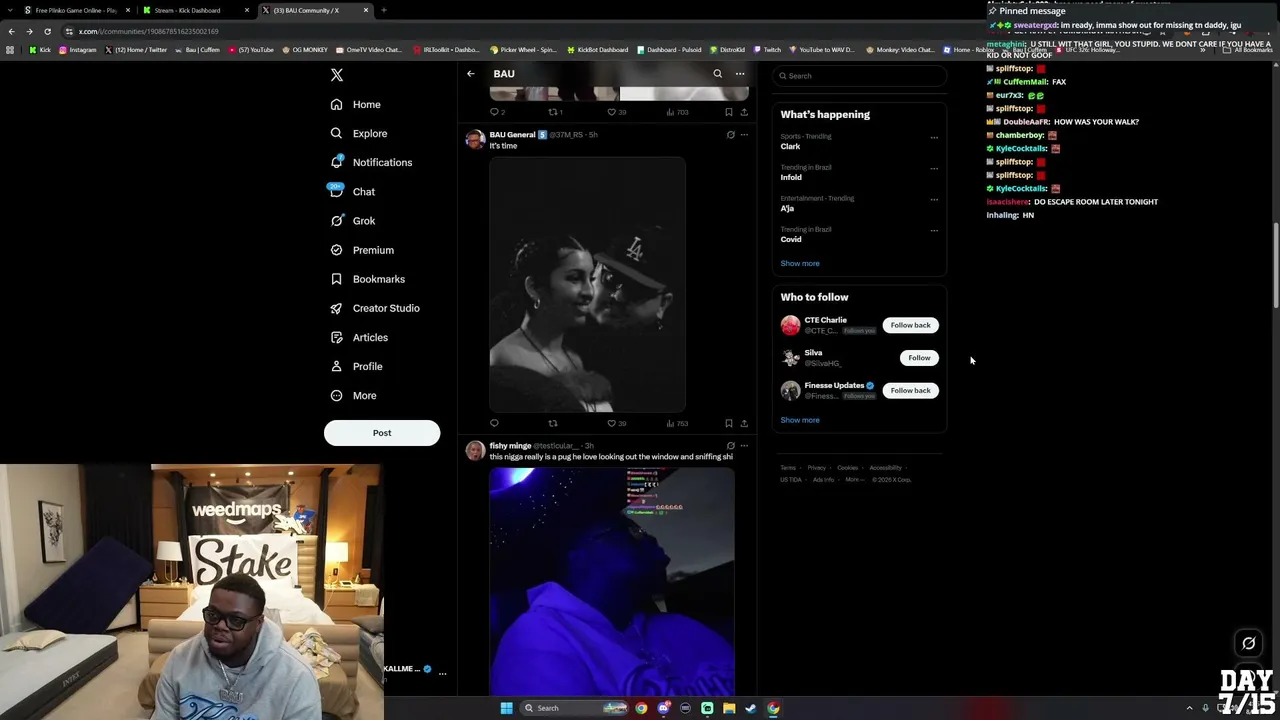
Task: Open the Instagram bookmark
Action: [78, 50]
